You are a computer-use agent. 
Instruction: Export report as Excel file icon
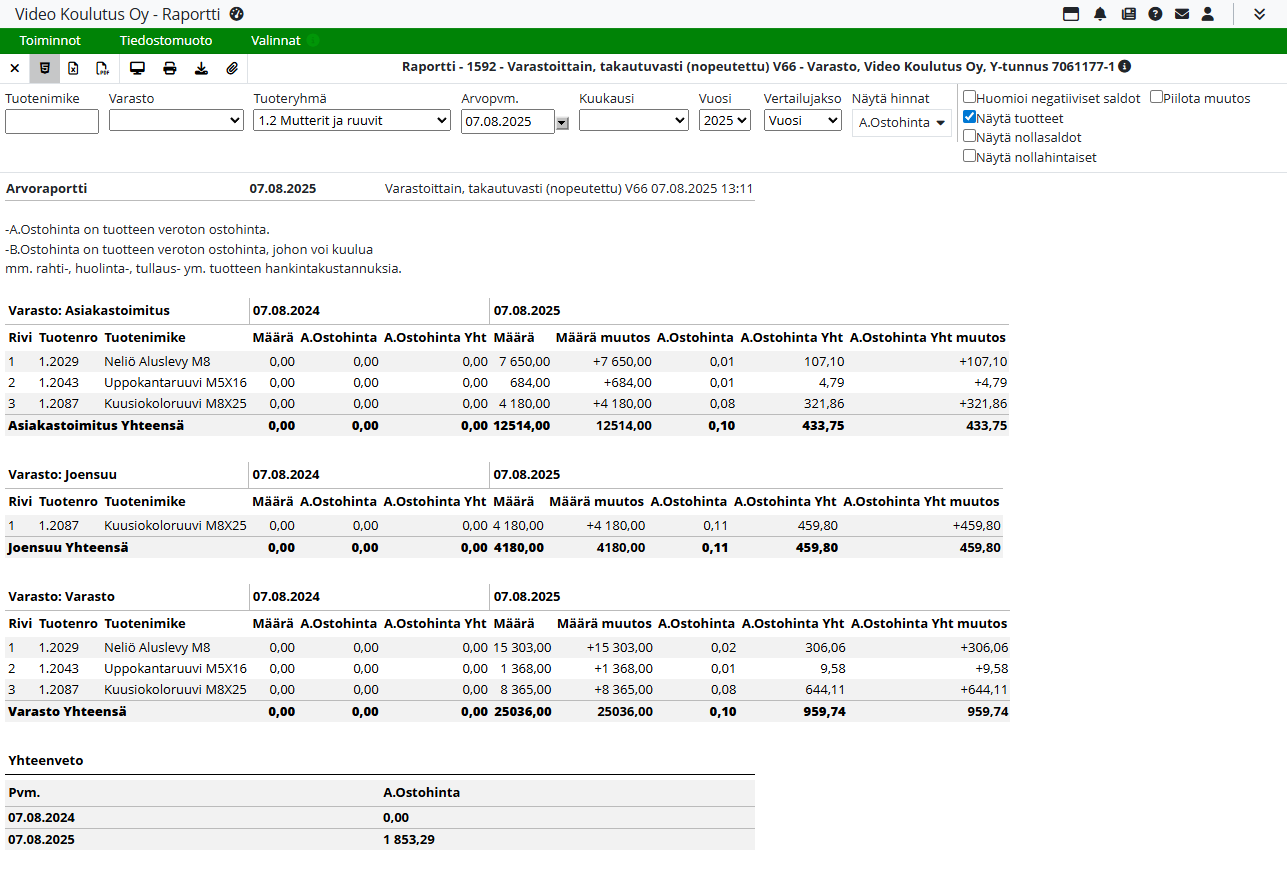coord(73,69)
